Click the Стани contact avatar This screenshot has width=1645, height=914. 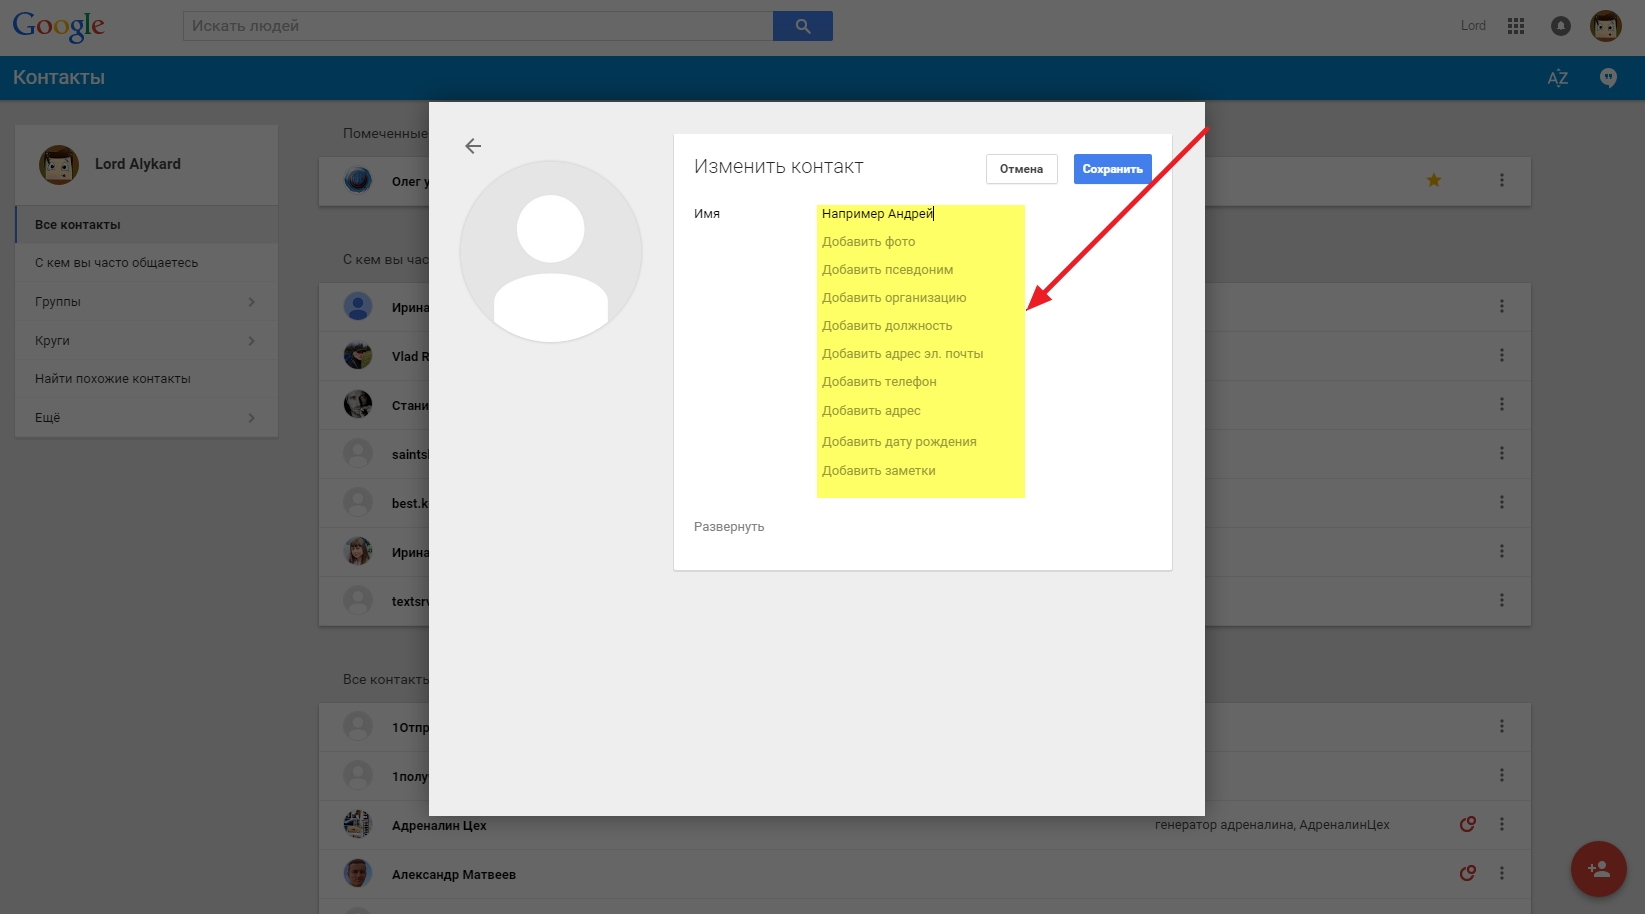(x=358, y=405)
